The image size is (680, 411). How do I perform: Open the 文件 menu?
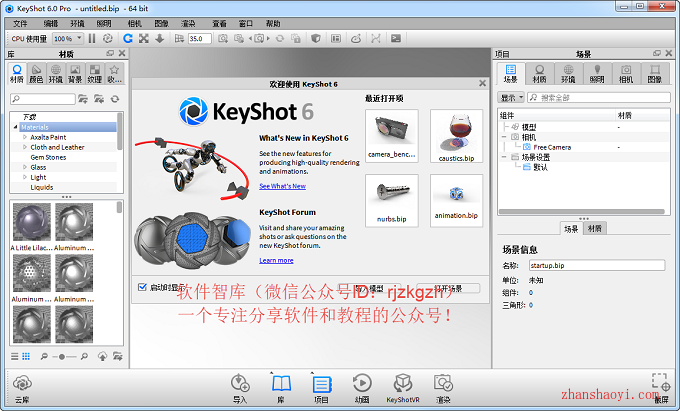coord(20,23)
